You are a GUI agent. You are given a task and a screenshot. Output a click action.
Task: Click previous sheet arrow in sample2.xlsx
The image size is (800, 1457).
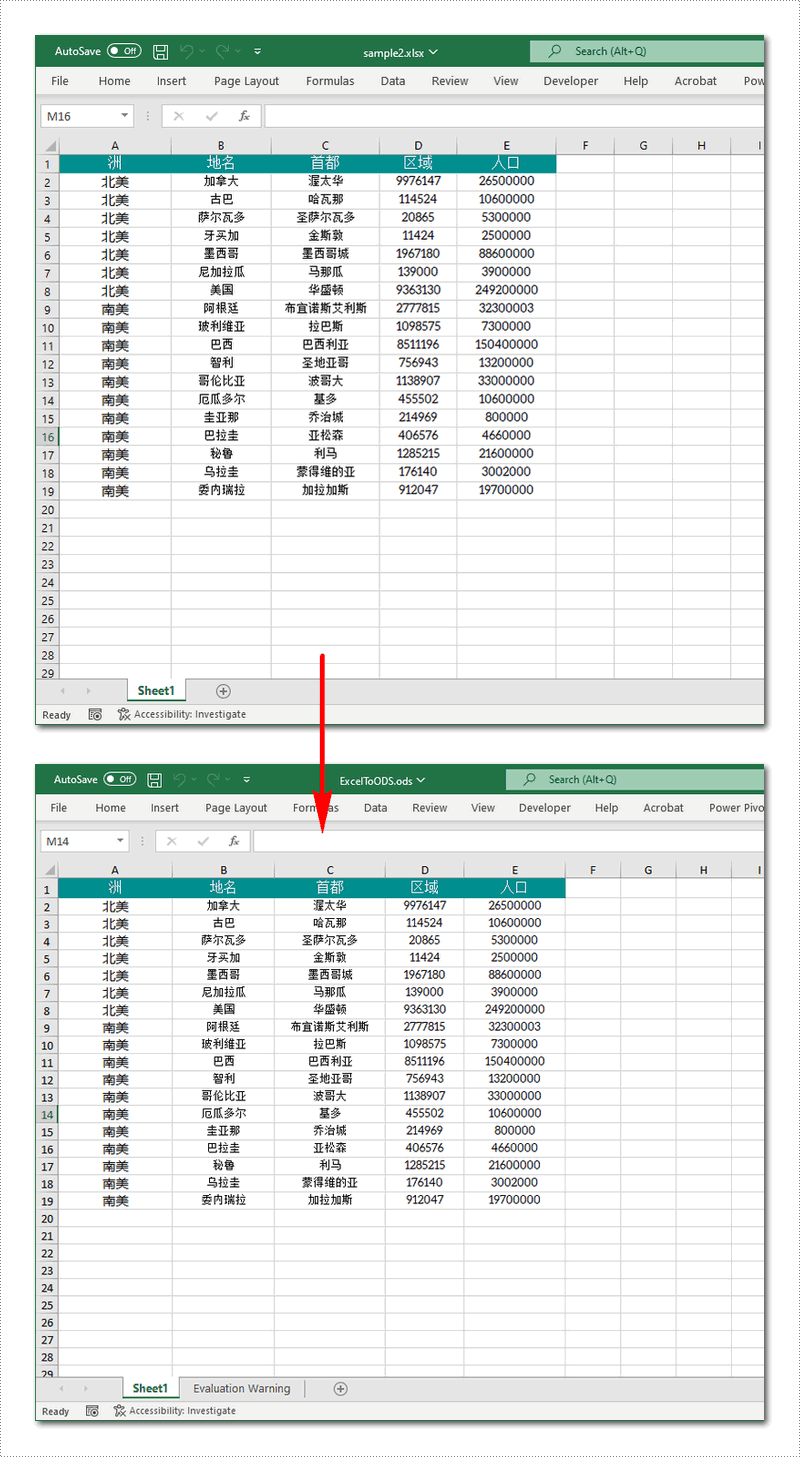click(62, 691)
